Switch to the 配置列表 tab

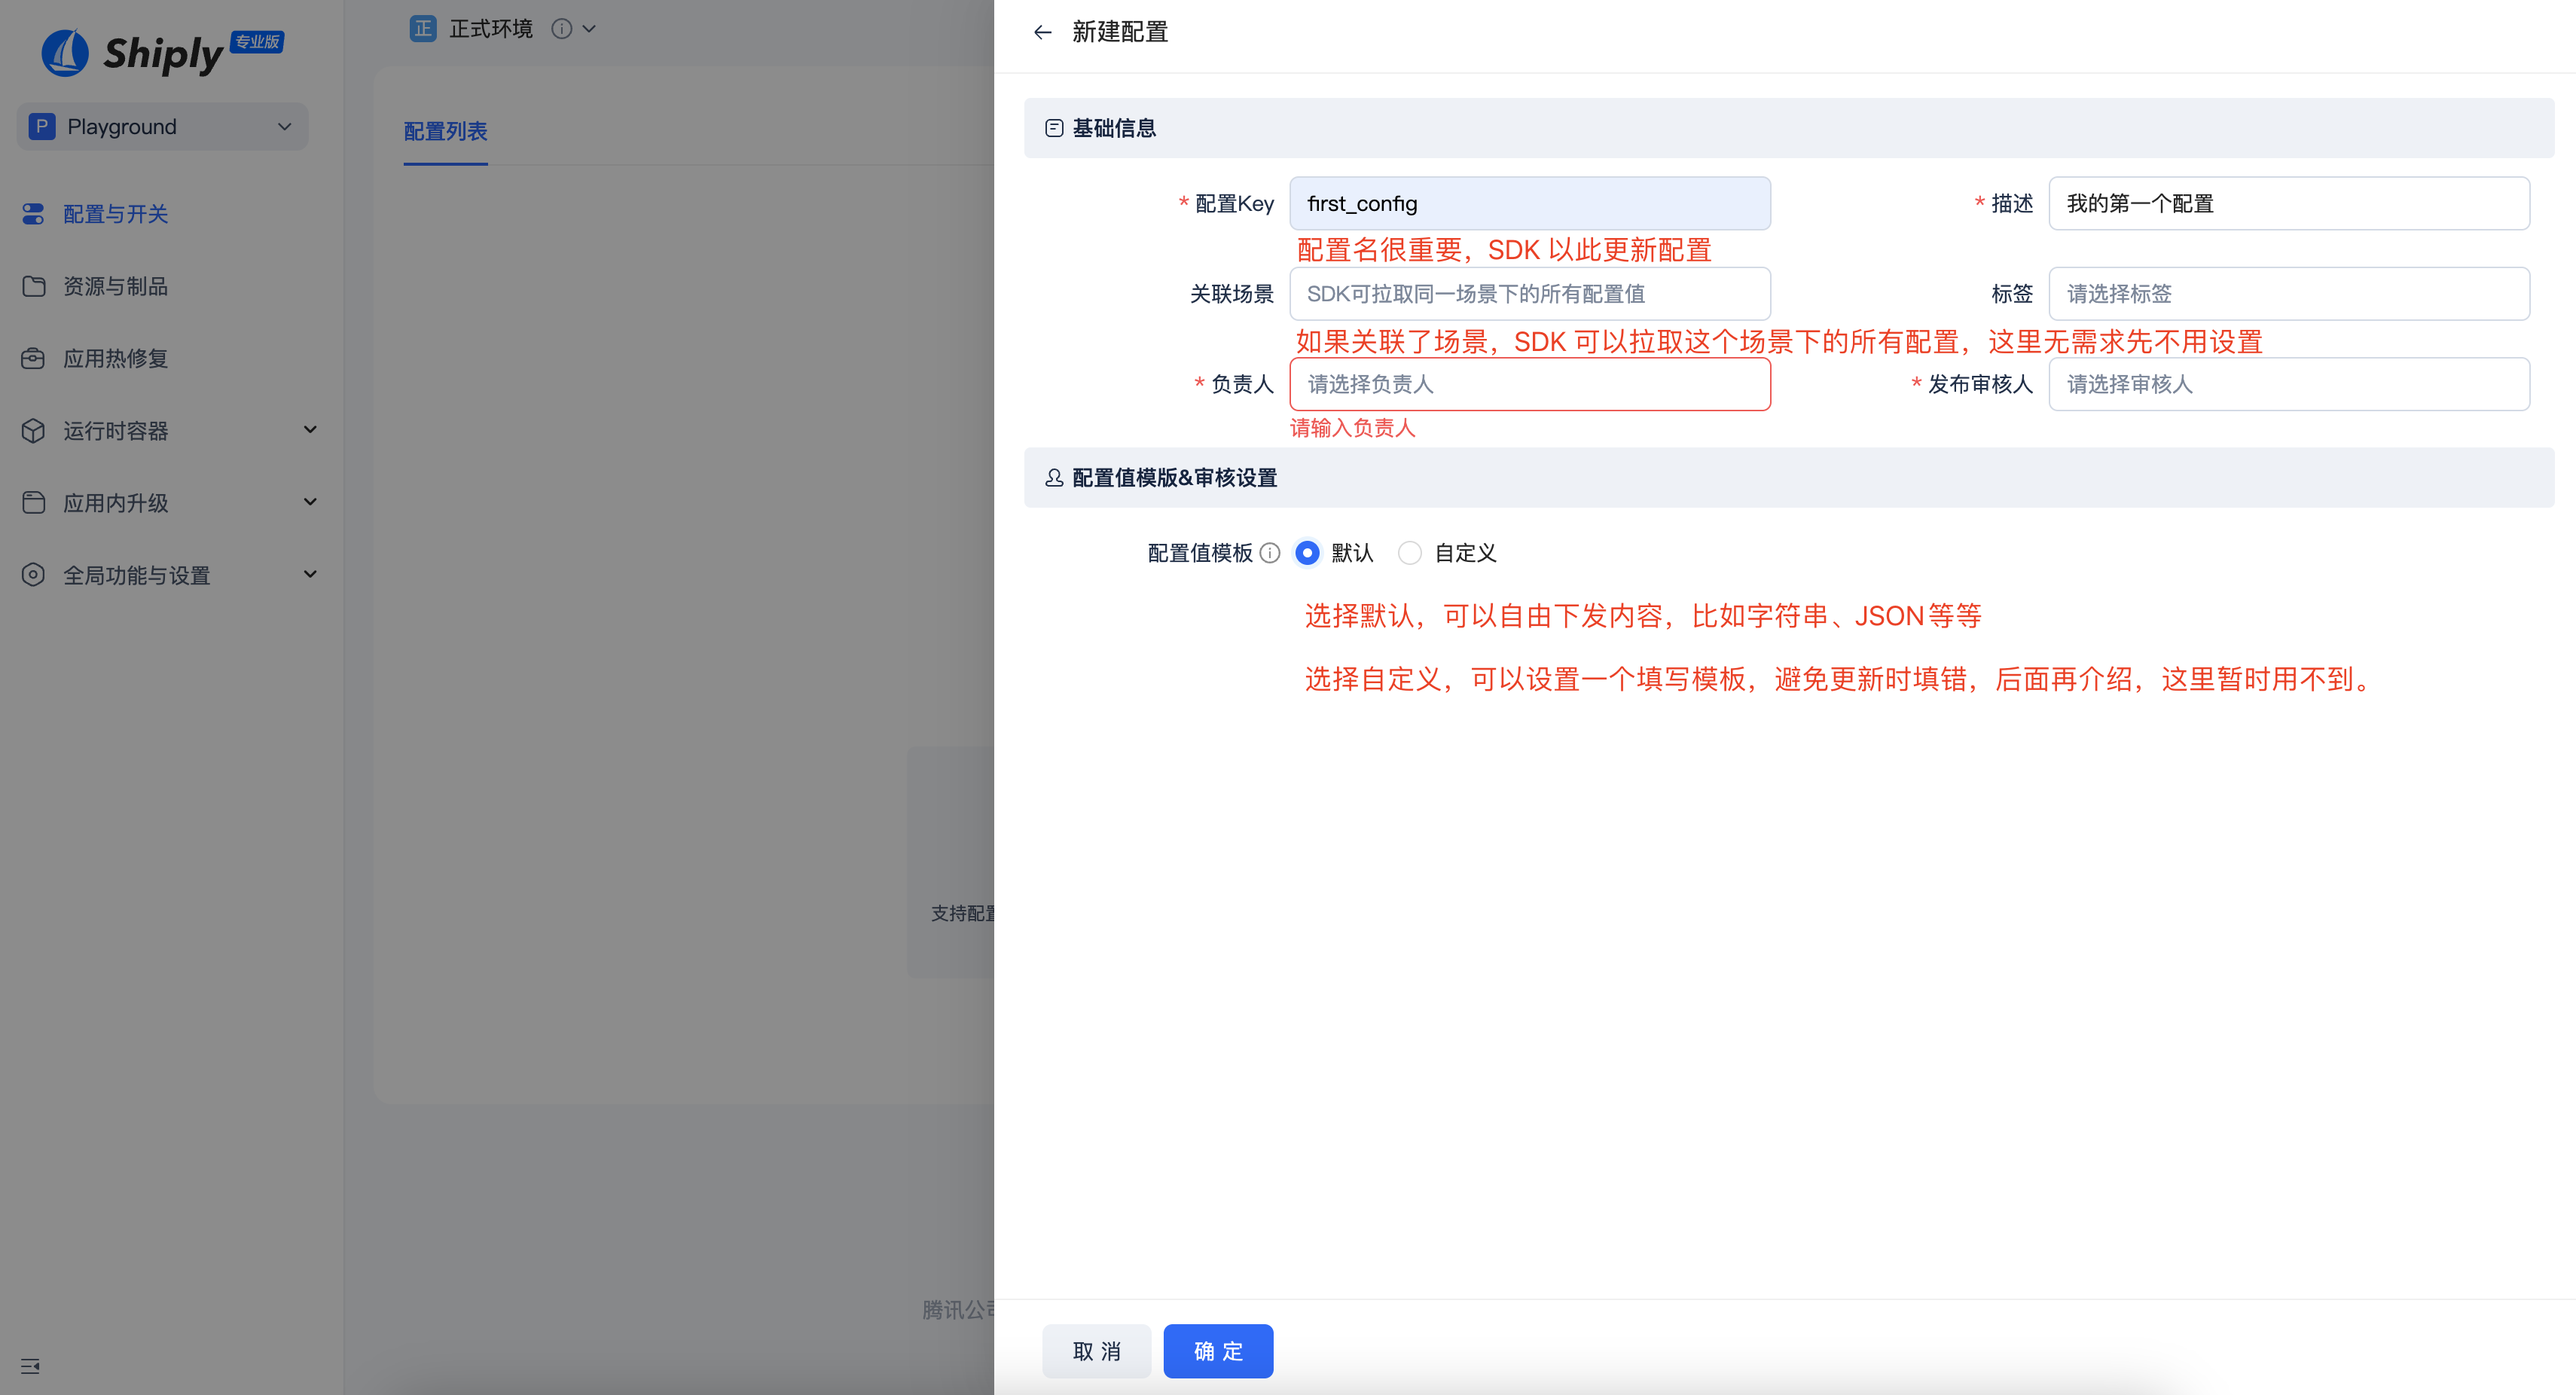click(444, 131)
